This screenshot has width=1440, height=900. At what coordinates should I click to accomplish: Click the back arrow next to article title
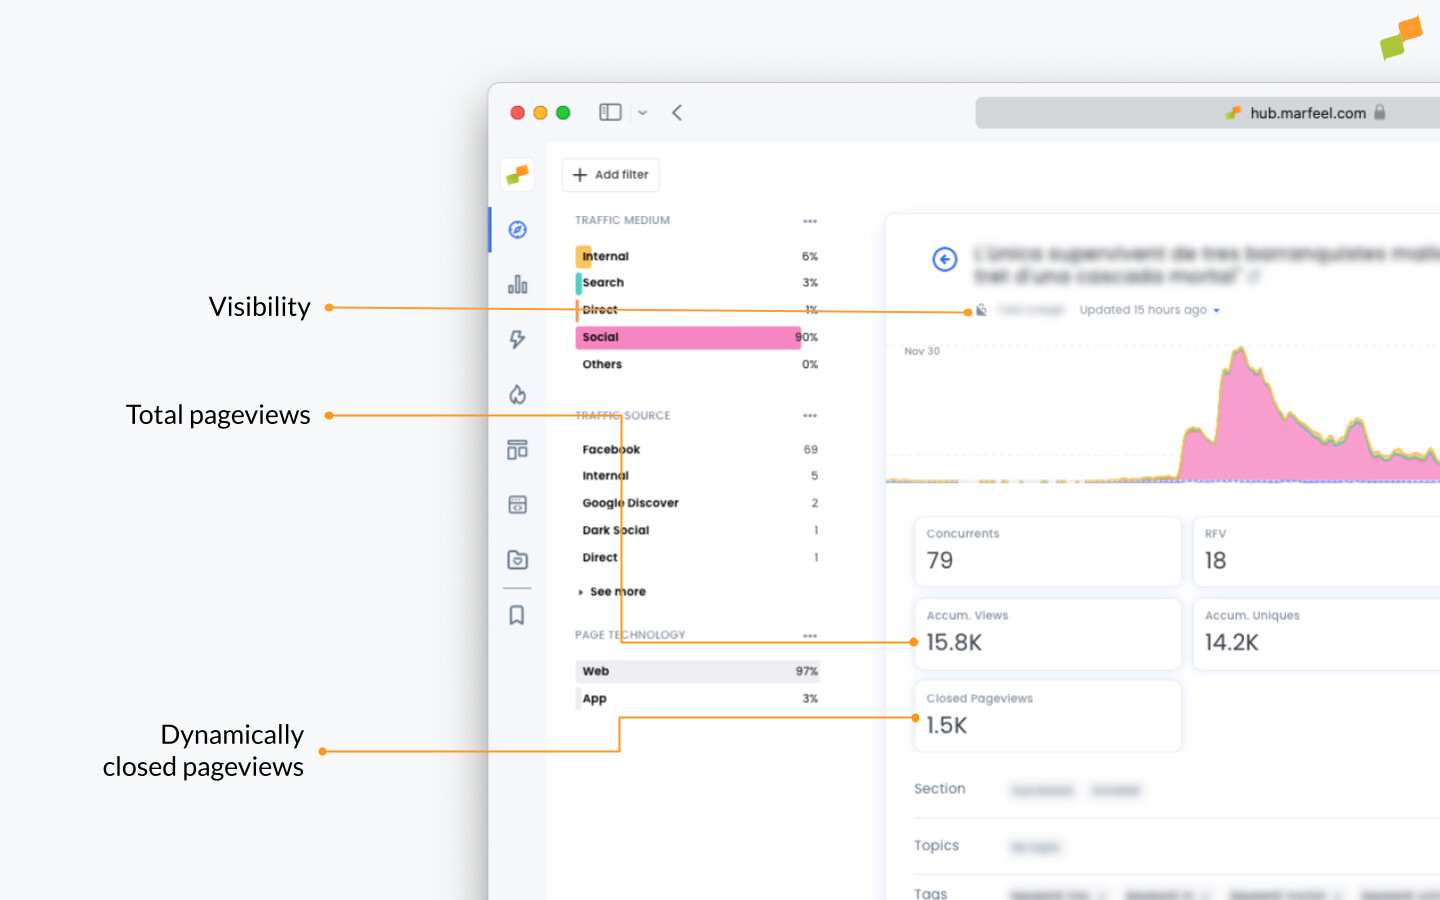tap(944, 259)
